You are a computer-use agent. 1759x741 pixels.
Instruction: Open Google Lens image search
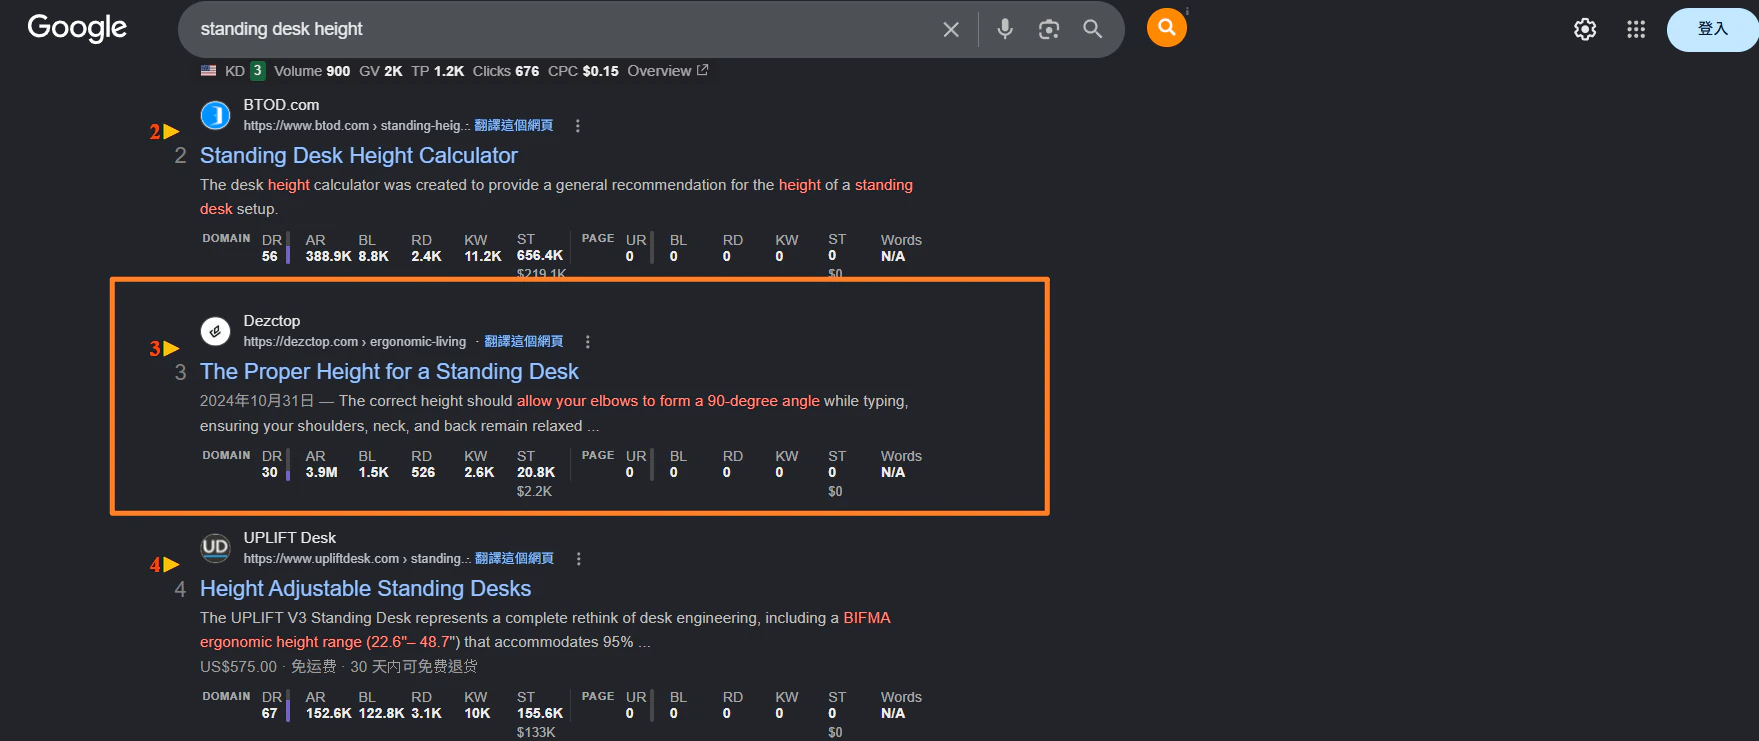pos(1049,29)
